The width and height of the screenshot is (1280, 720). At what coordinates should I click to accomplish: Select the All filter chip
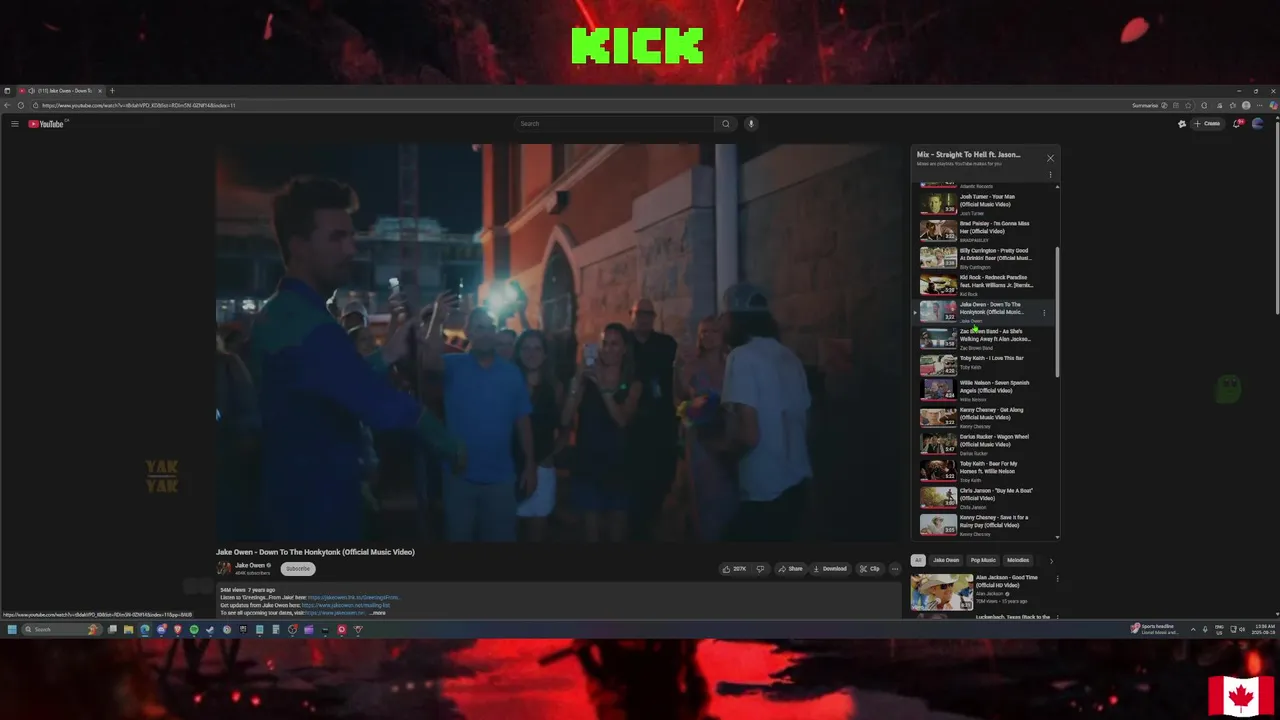918,561
